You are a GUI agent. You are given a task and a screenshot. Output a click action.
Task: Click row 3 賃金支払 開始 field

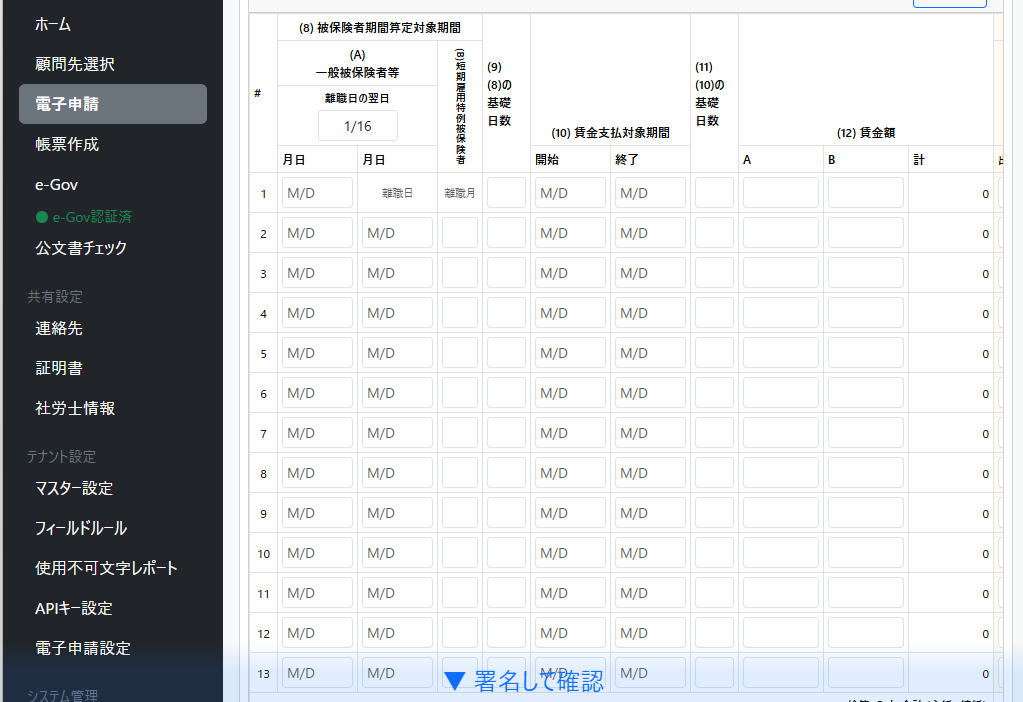pos(570,273)
